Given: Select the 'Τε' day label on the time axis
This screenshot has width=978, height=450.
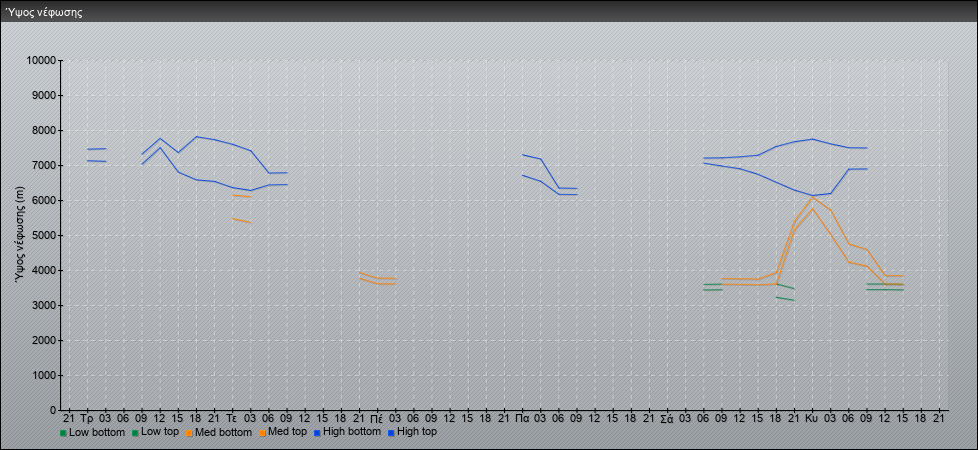Looking at the screenshot, I should (232, 418).
